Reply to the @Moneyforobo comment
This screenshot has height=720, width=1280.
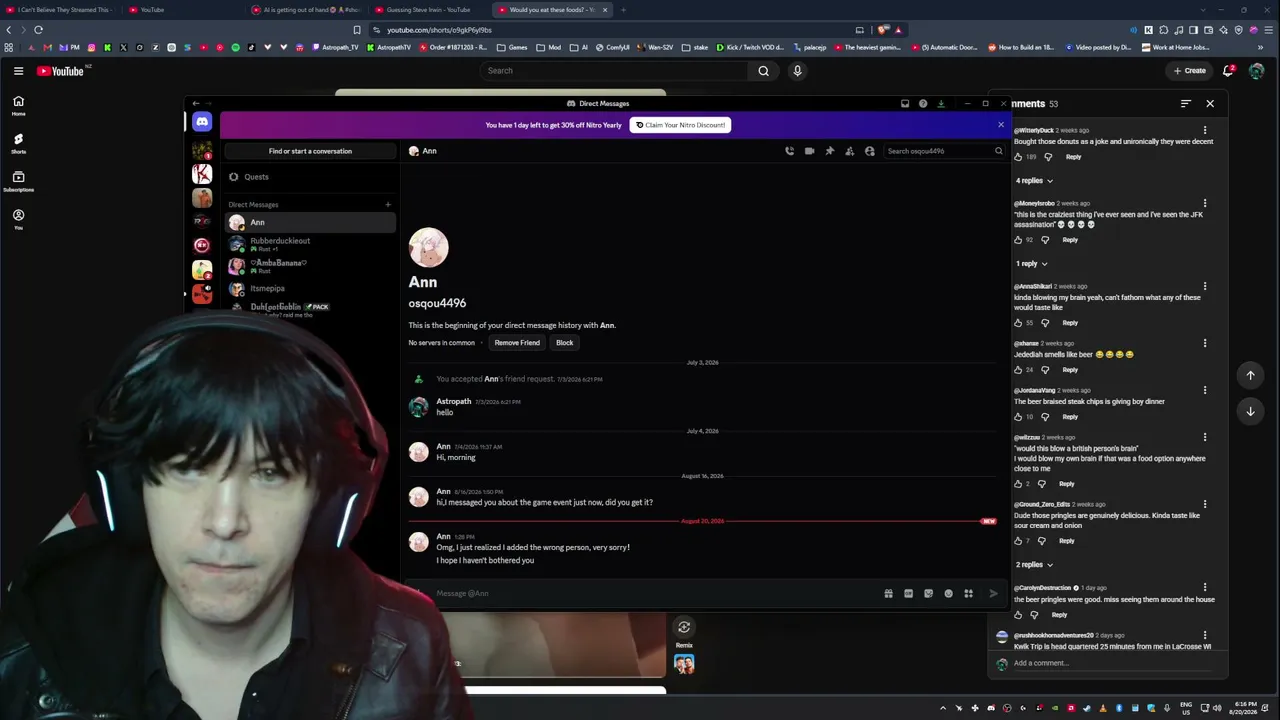tap(1070, 240)
